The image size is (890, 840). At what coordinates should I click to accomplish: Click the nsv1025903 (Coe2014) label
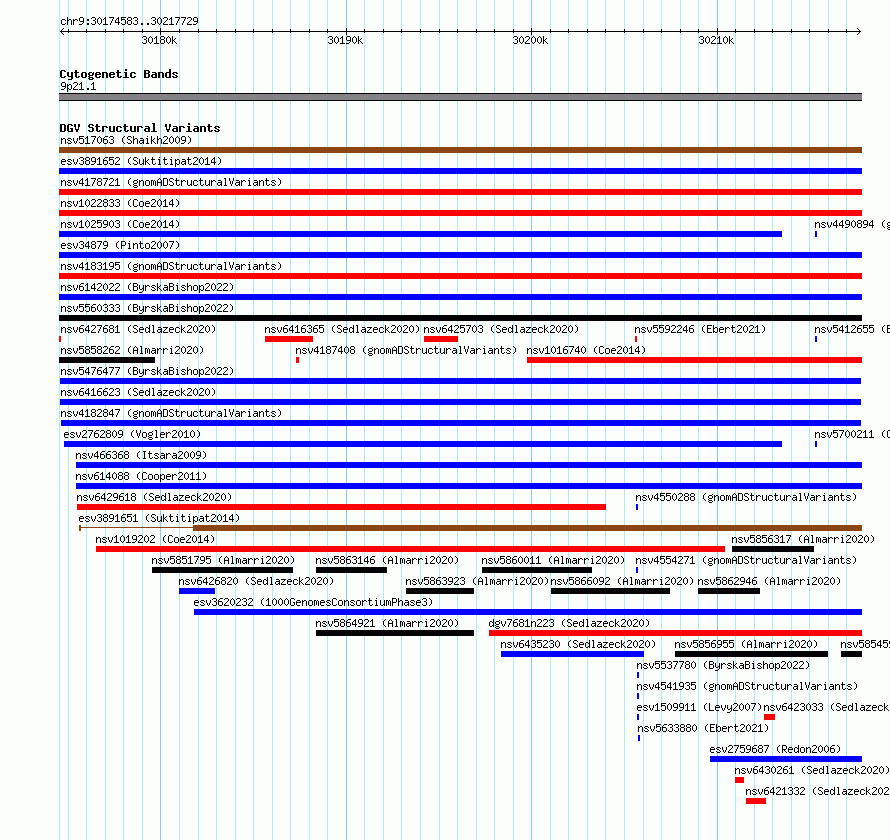pos(120,224)
